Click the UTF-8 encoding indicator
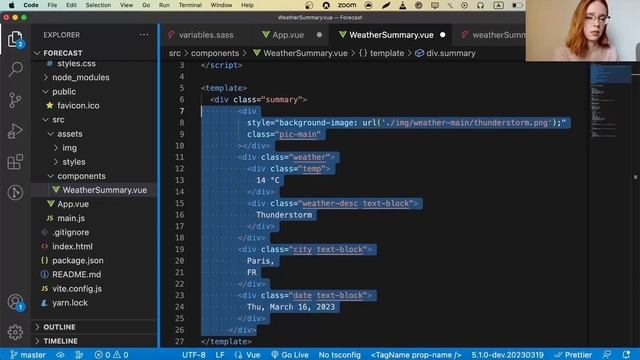This screenshot has width=640, height=360. tap(193, 355)
